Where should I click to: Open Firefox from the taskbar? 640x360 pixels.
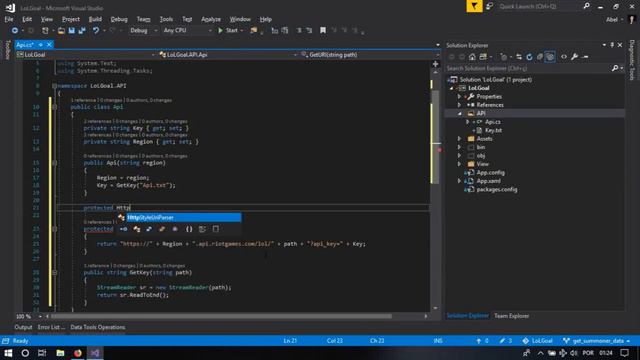tap(78, 353)
